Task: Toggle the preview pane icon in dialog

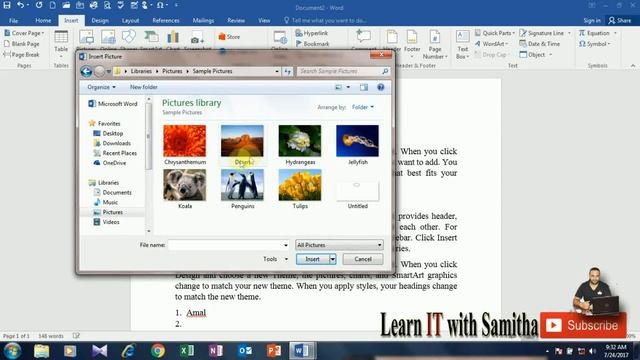Action: (364, 87)
